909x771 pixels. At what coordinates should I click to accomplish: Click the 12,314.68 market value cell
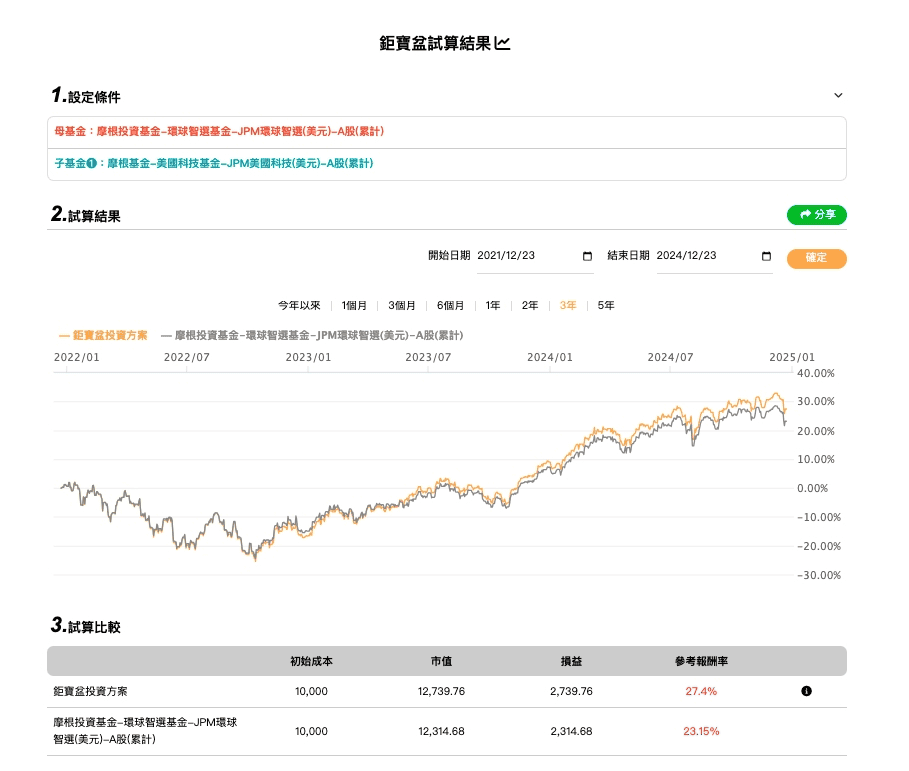pyautogui.click(x=441, y=732)
